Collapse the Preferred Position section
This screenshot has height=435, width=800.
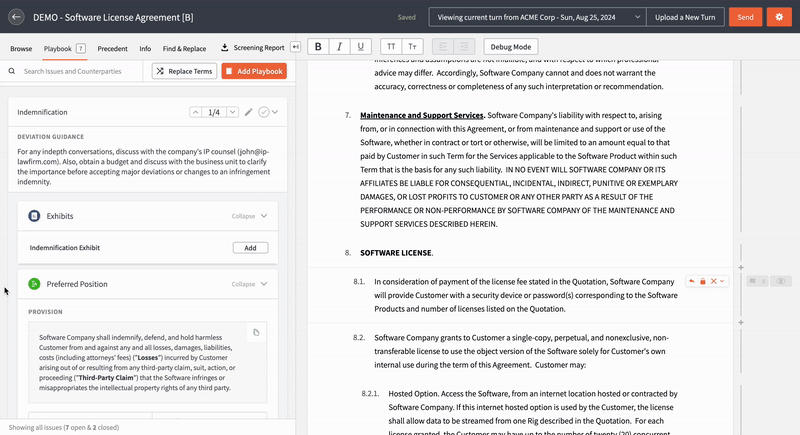249,284
